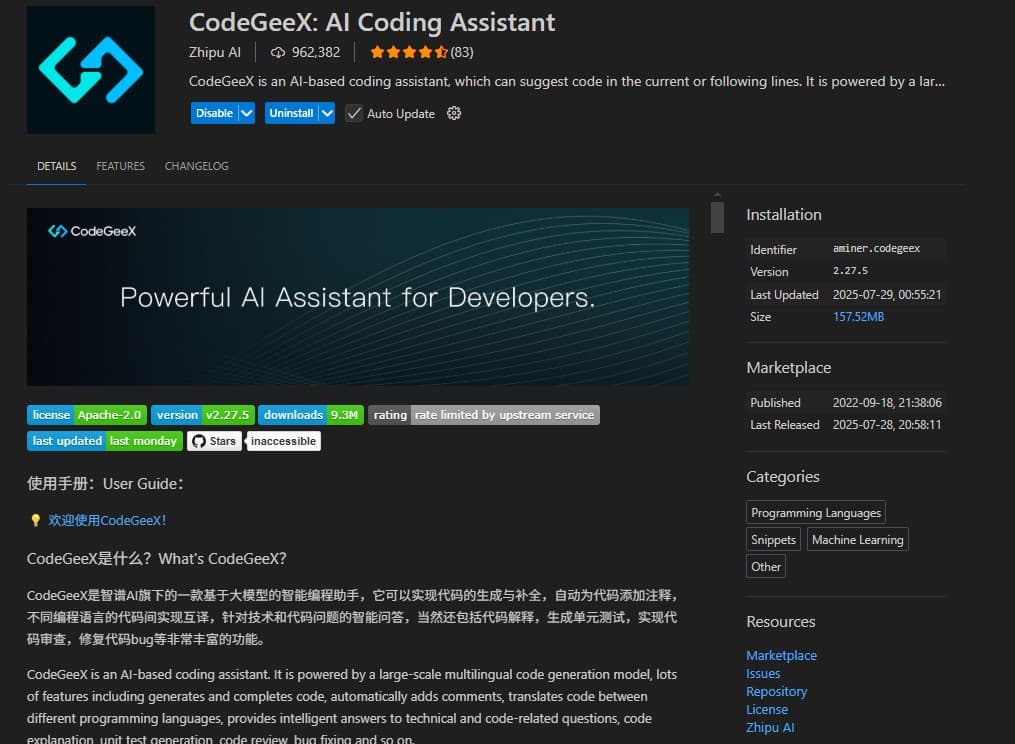Click the aminer.codegeex identifier value

(876, 248)
